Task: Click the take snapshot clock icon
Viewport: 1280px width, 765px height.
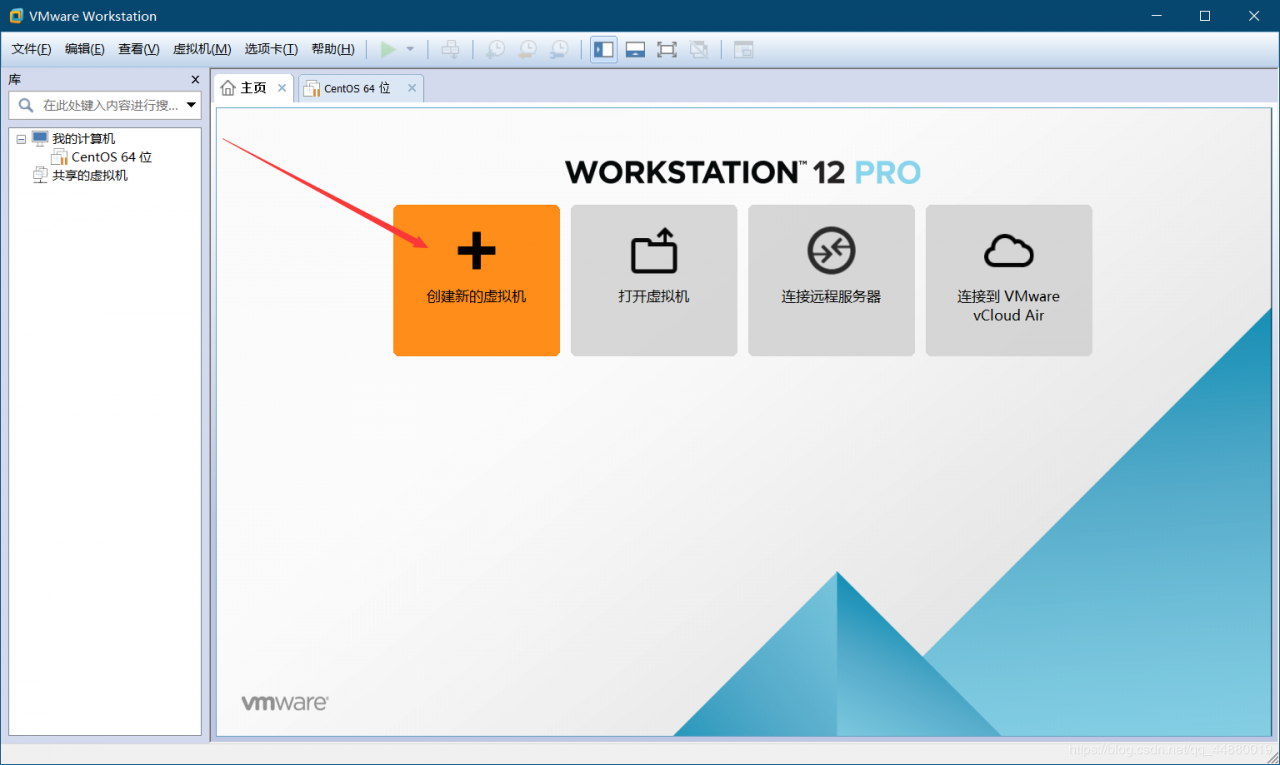Action: coord(495,49)
